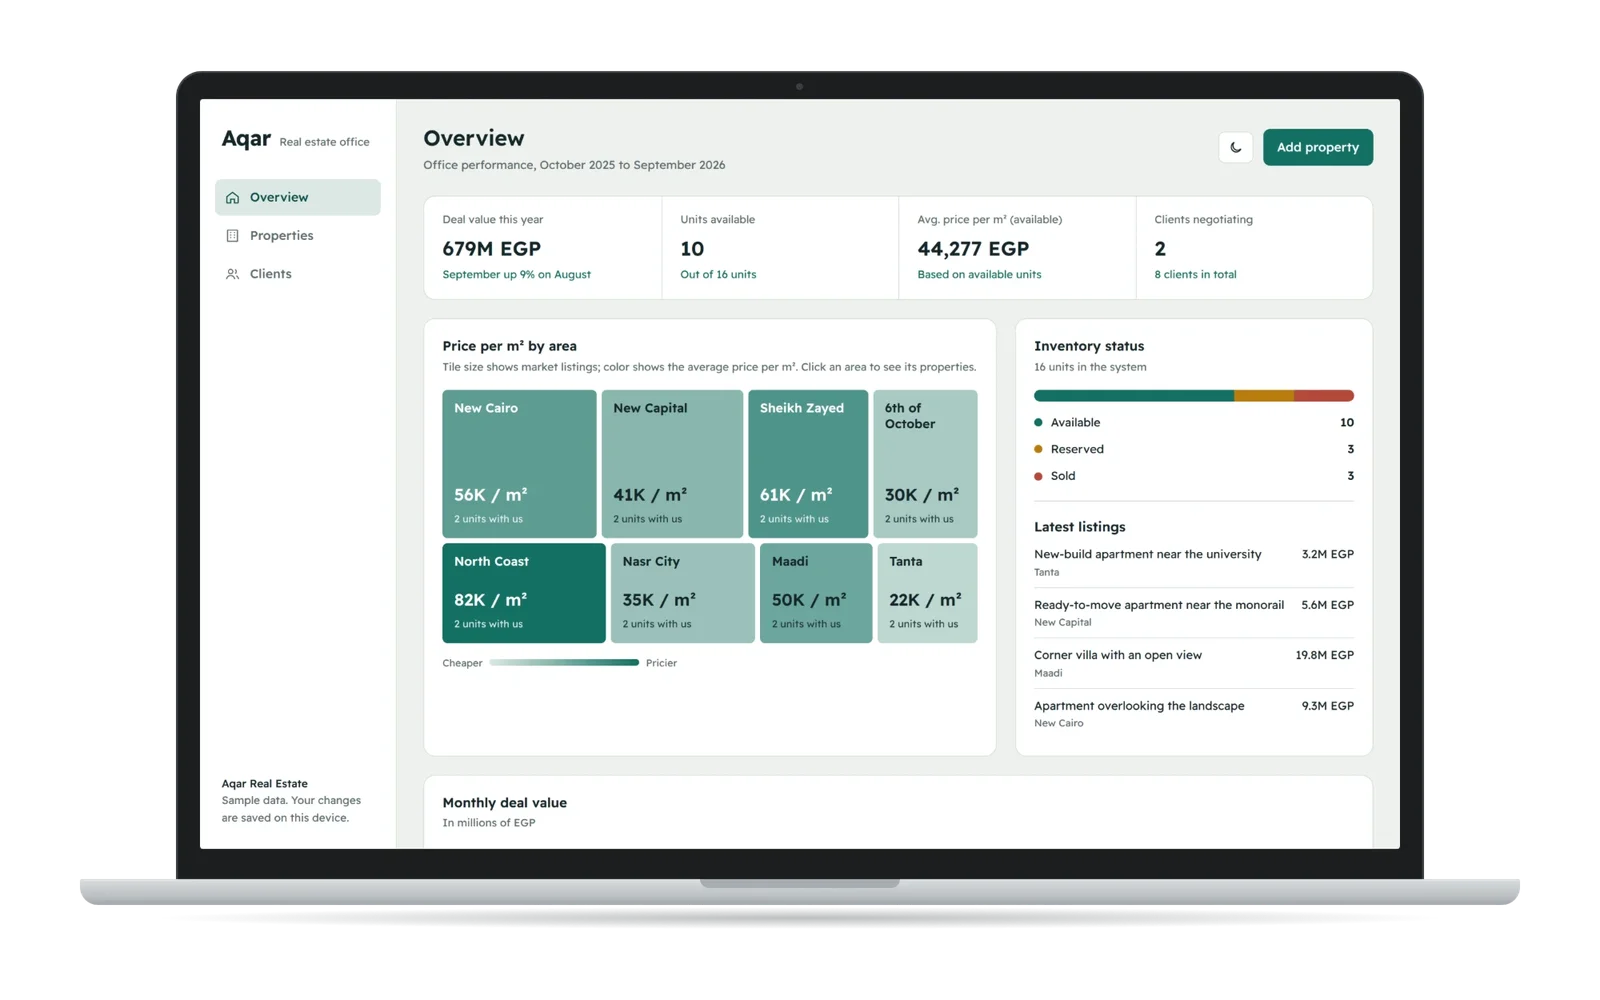Click the orange Reserved segment of the inventory bar
Viewport: 1600px width, 1000px height.
1264,396
